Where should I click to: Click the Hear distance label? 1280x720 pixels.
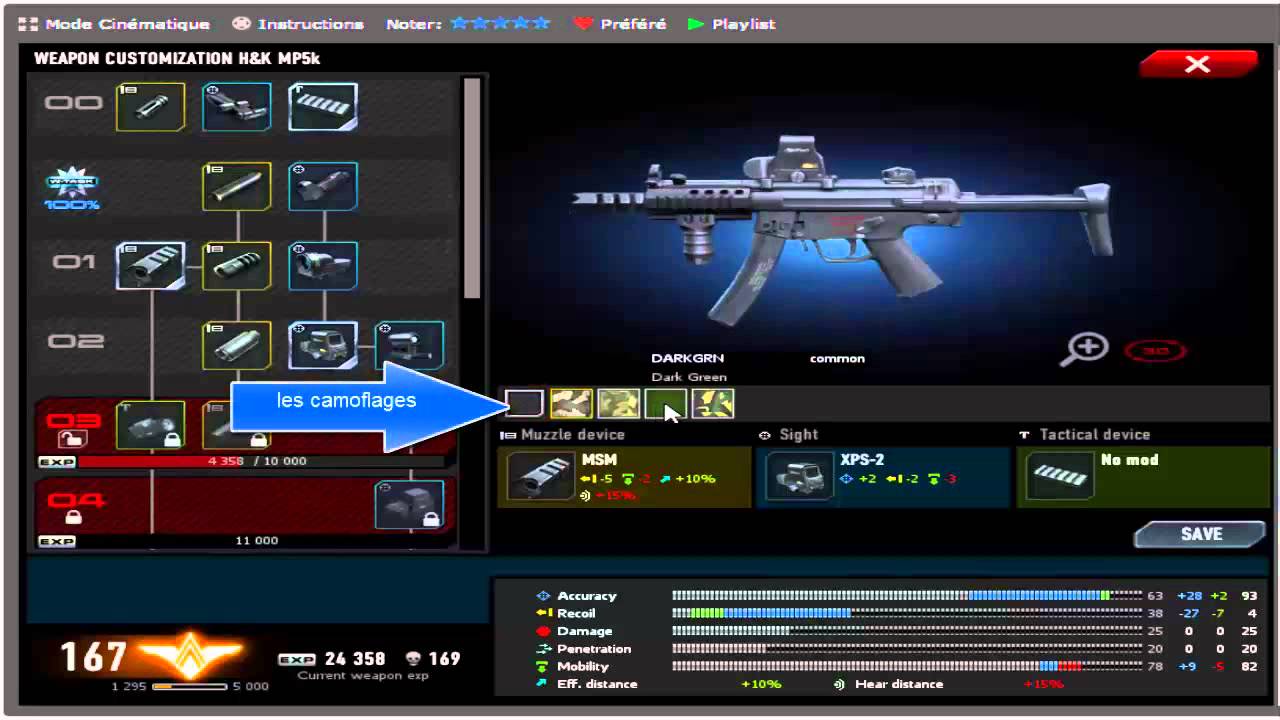[x=899, y=684]
